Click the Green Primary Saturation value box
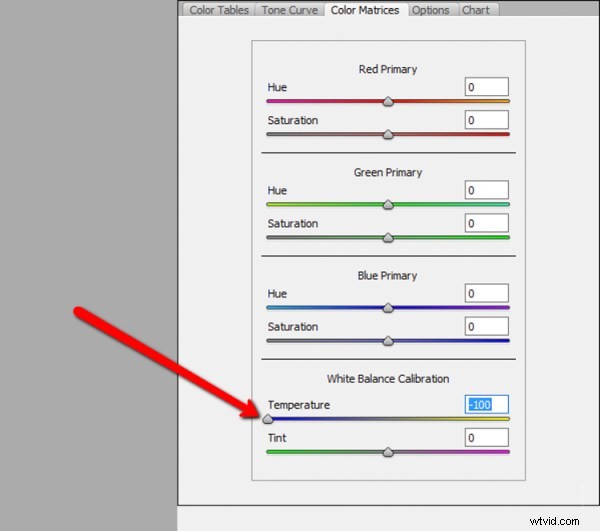Image resolution: width=600 pixels, height=531 pixels. (486, 223)
